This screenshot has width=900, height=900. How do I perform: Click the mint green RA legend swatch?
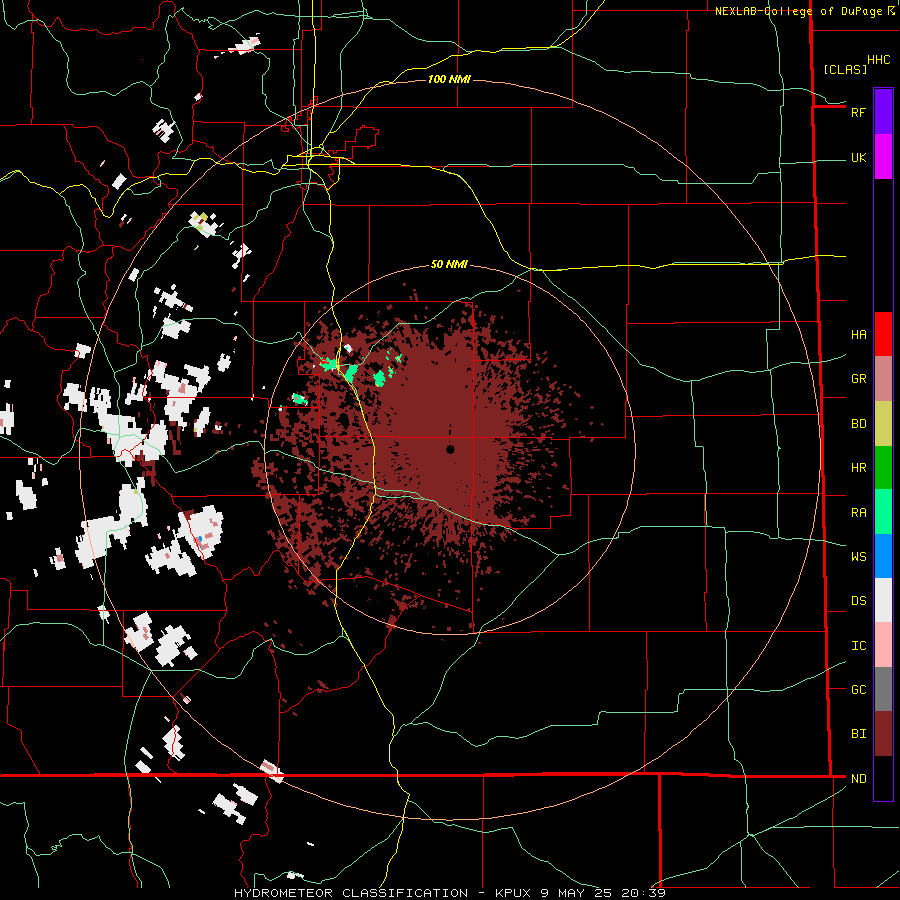coord(883,512)
